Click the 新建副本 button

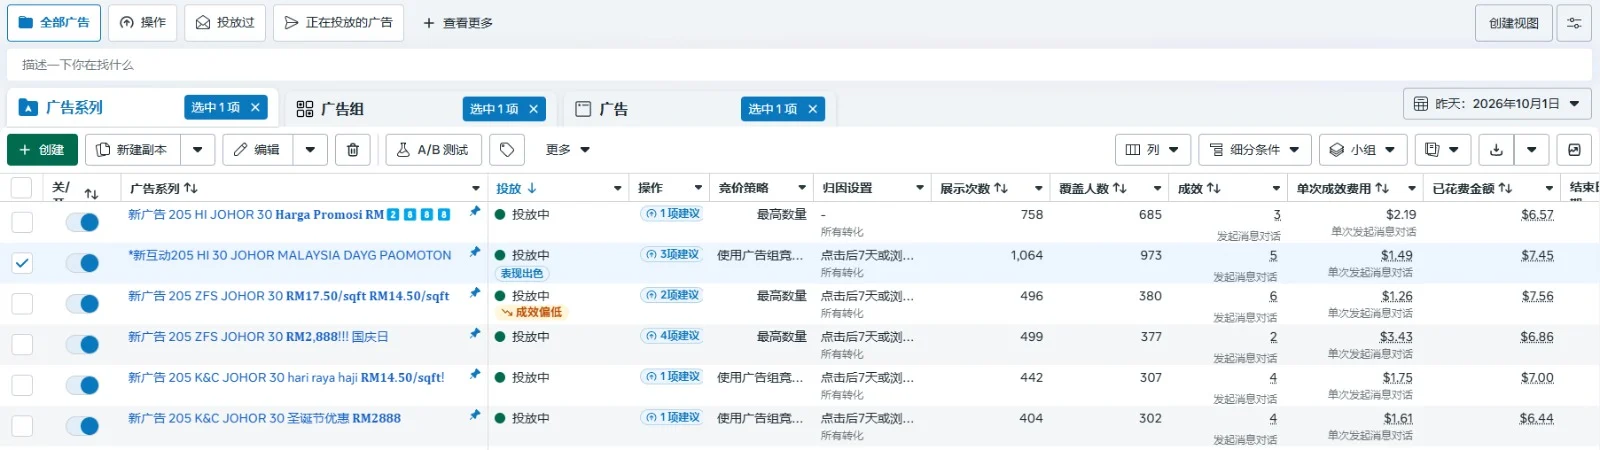[x=133, y=150]
